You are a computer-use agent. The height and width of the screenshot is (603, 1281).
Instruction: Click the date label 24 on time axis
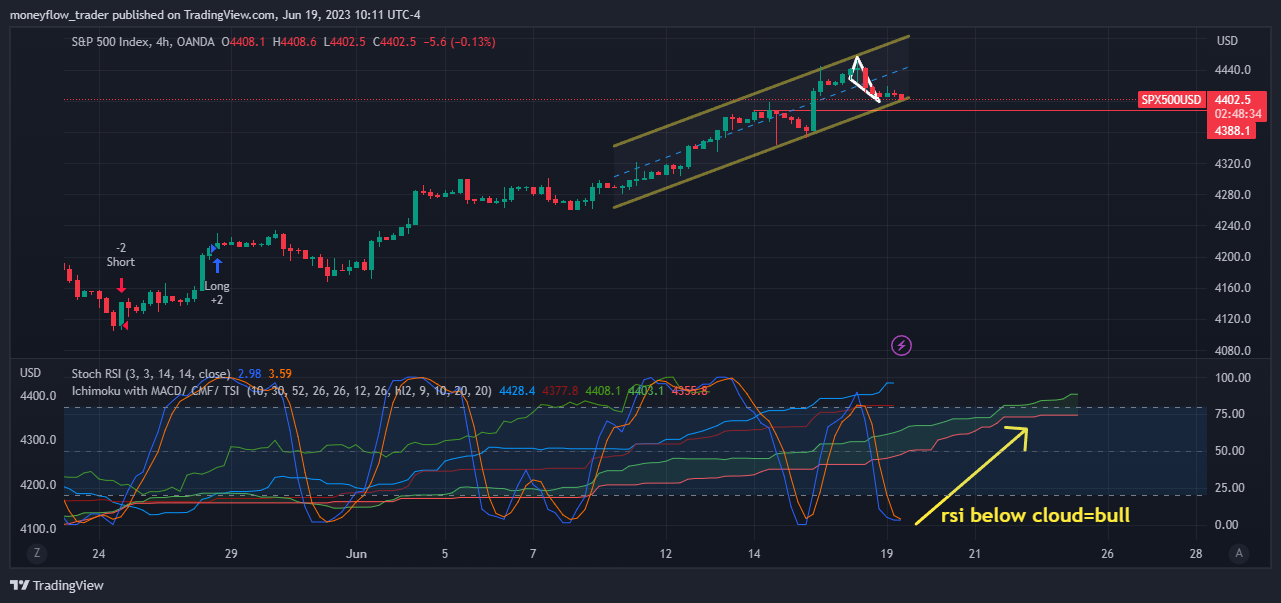click(x=98, y=553)
